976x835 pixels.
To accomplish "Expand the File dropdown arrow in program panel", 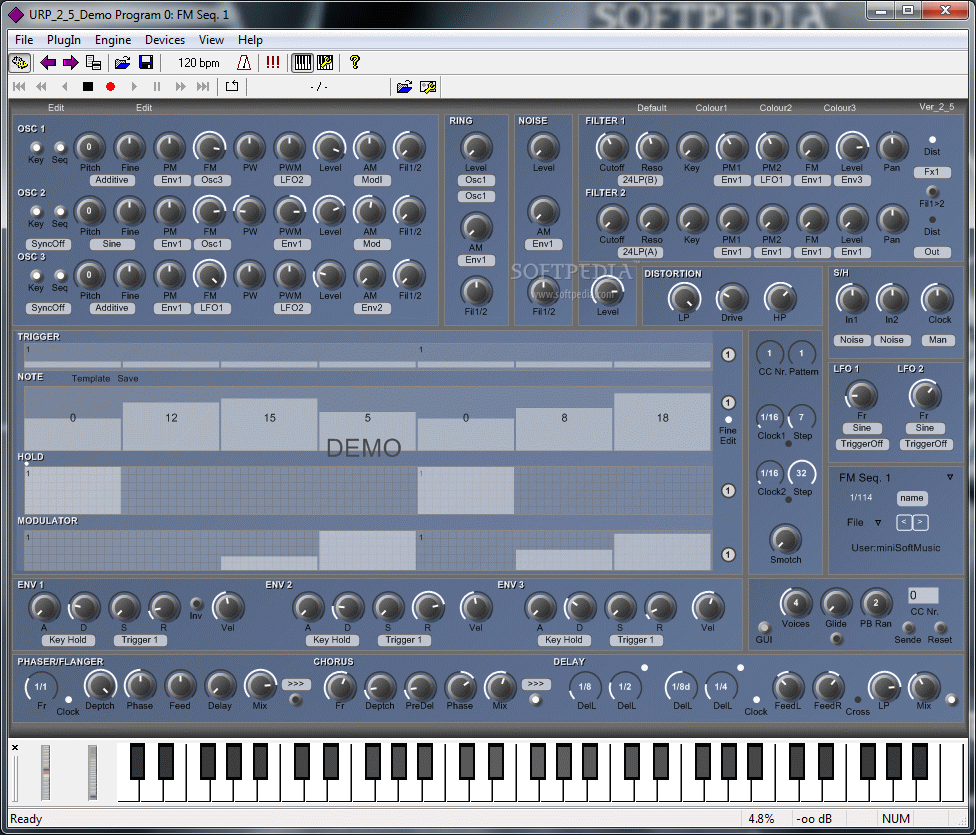I will point(878,523).
